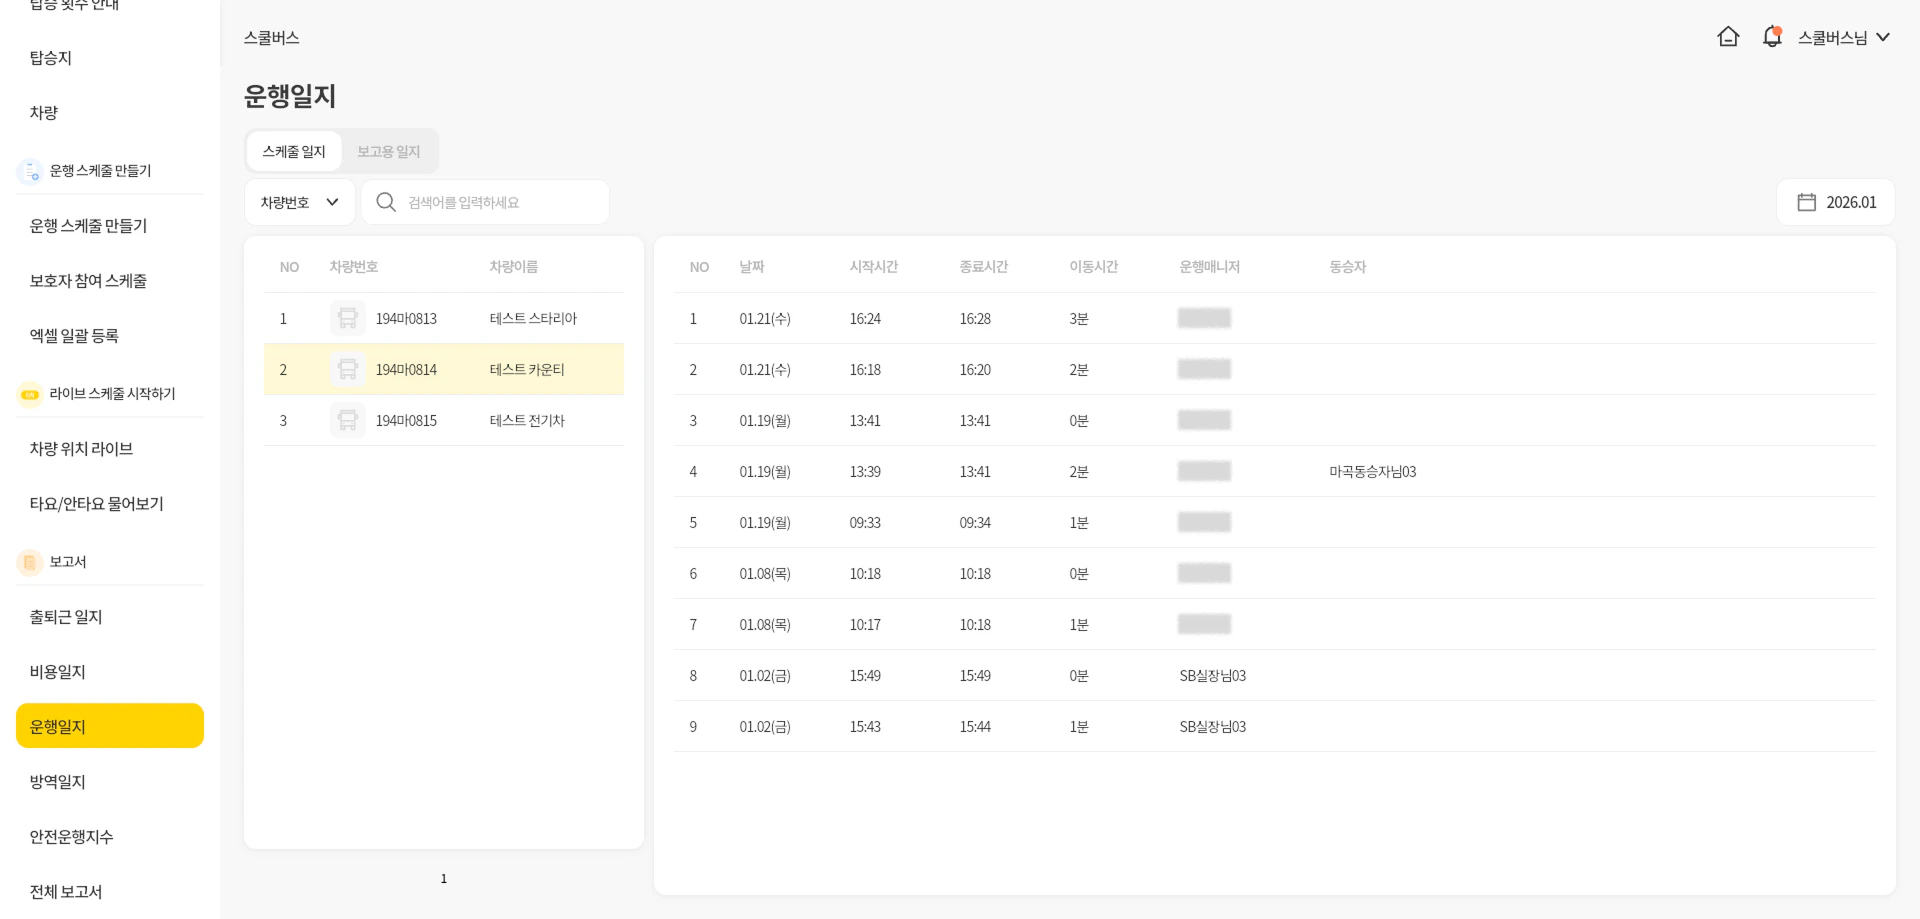Open 엑셀 일괄 등록 menu item
This screenshot has height=919, width=1920.
74,336
